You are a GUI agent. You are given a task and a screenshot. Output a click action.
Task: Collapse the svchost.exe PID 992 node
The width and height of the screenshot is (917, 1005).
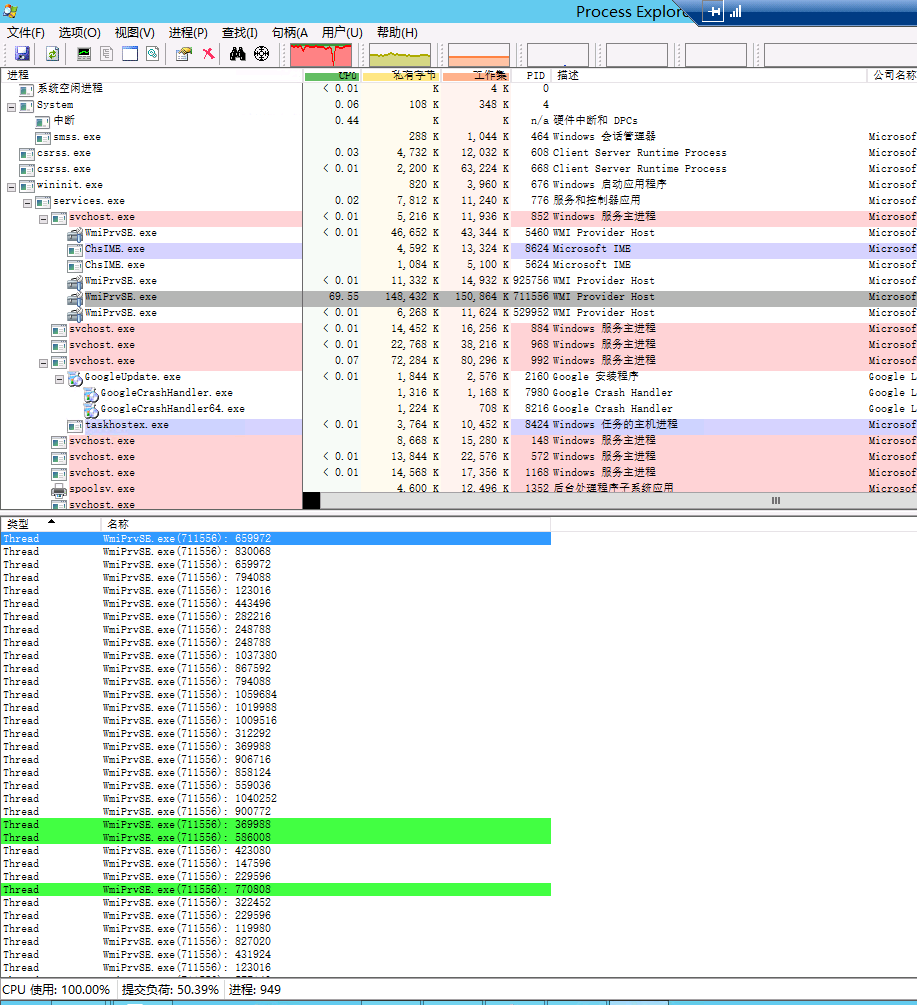[44, 363]
